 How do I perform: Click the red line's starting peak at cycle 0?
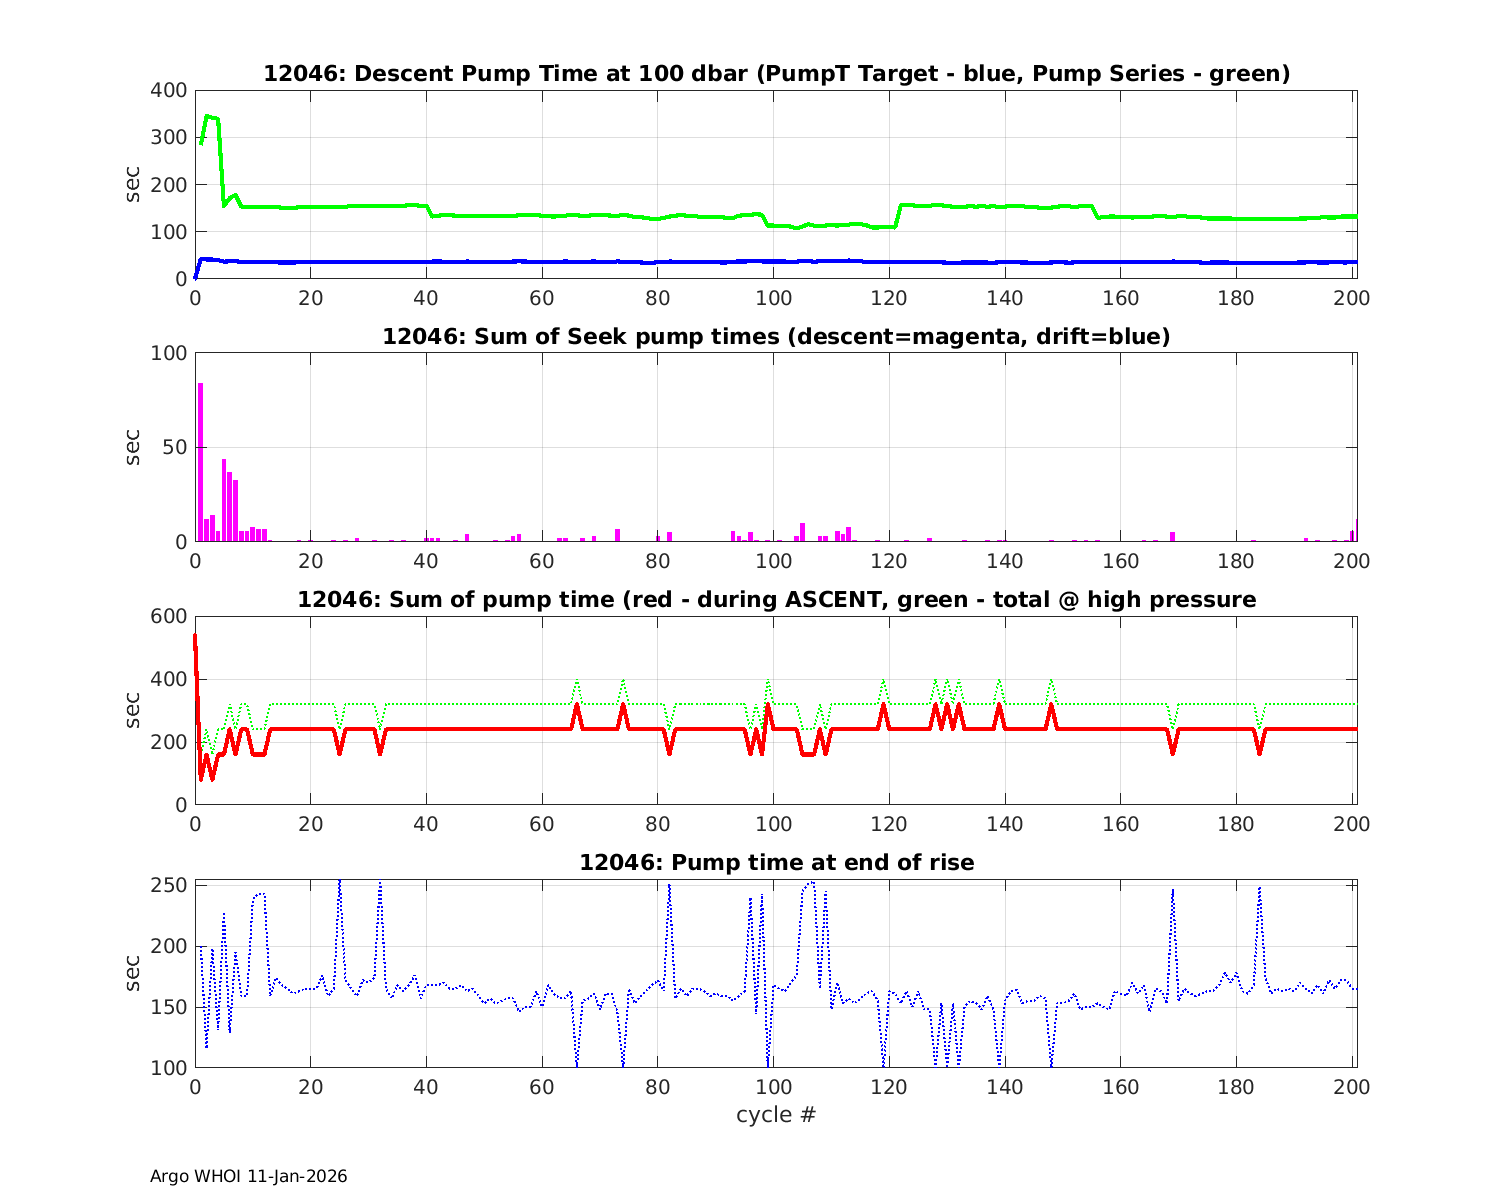click(195, 636)
